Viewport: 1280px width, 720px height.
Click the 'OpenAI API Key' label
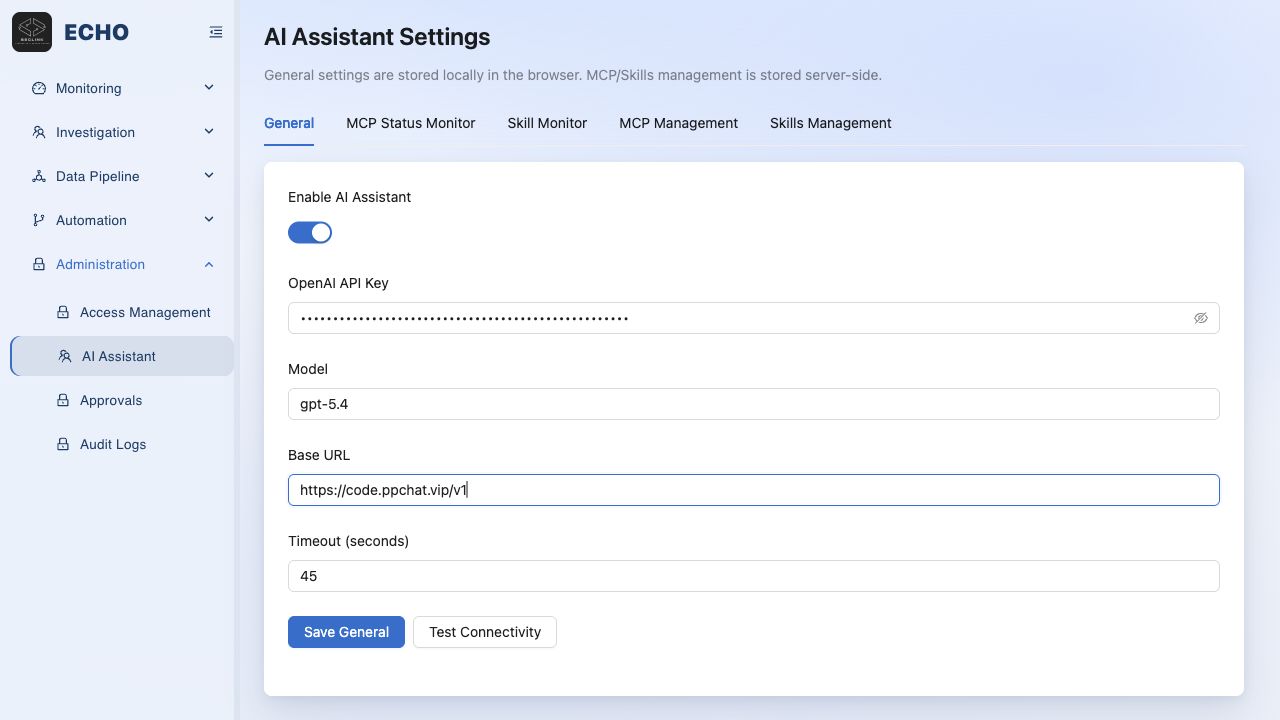coord(338,283)
